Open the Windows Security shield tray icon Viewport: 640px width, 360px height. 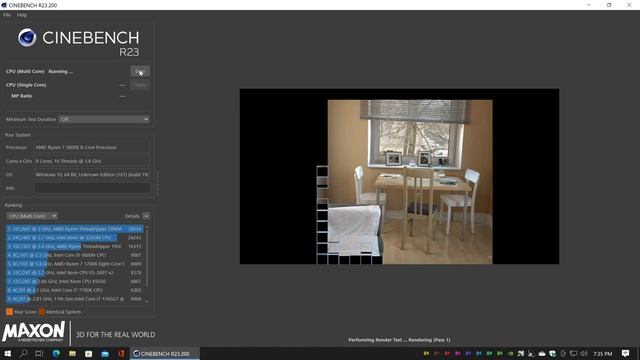553,353
